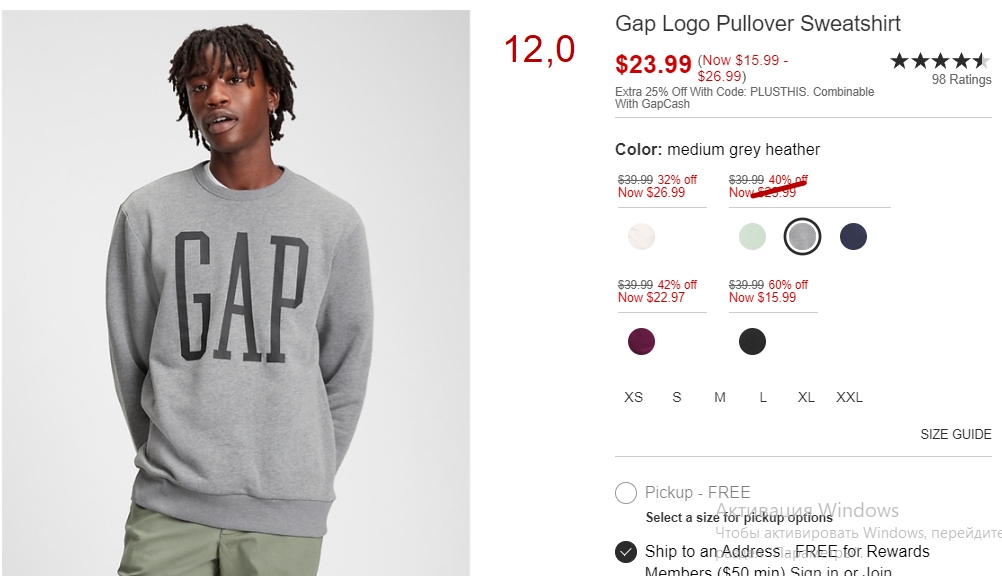Viewport: 1002px width, 576px height.
Task: Click the model product photo
Action: click(236, 293)
